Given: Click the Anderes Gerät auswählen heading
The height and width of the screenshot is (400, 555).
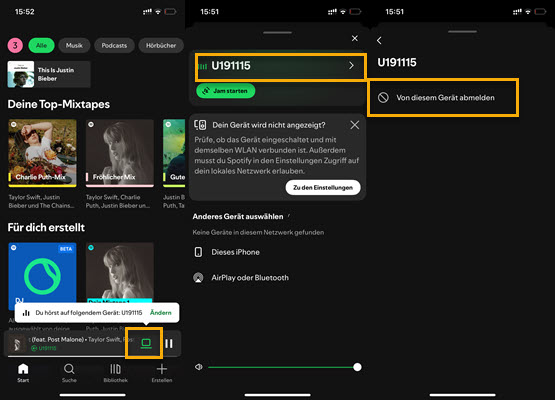Looking at the screenshot, I should click(238, 217).
